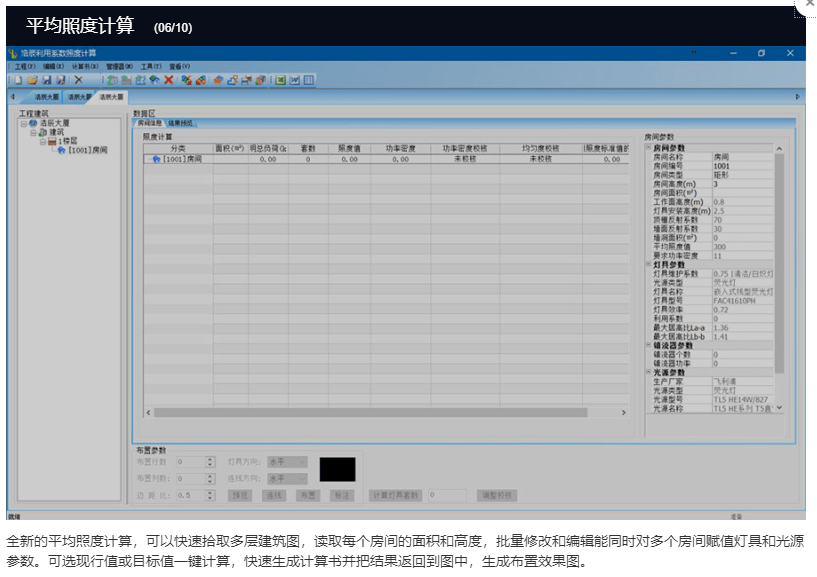The image size is (817, 577).
Task: Click the 灯具套数 result input field
Action: point(448,496)
